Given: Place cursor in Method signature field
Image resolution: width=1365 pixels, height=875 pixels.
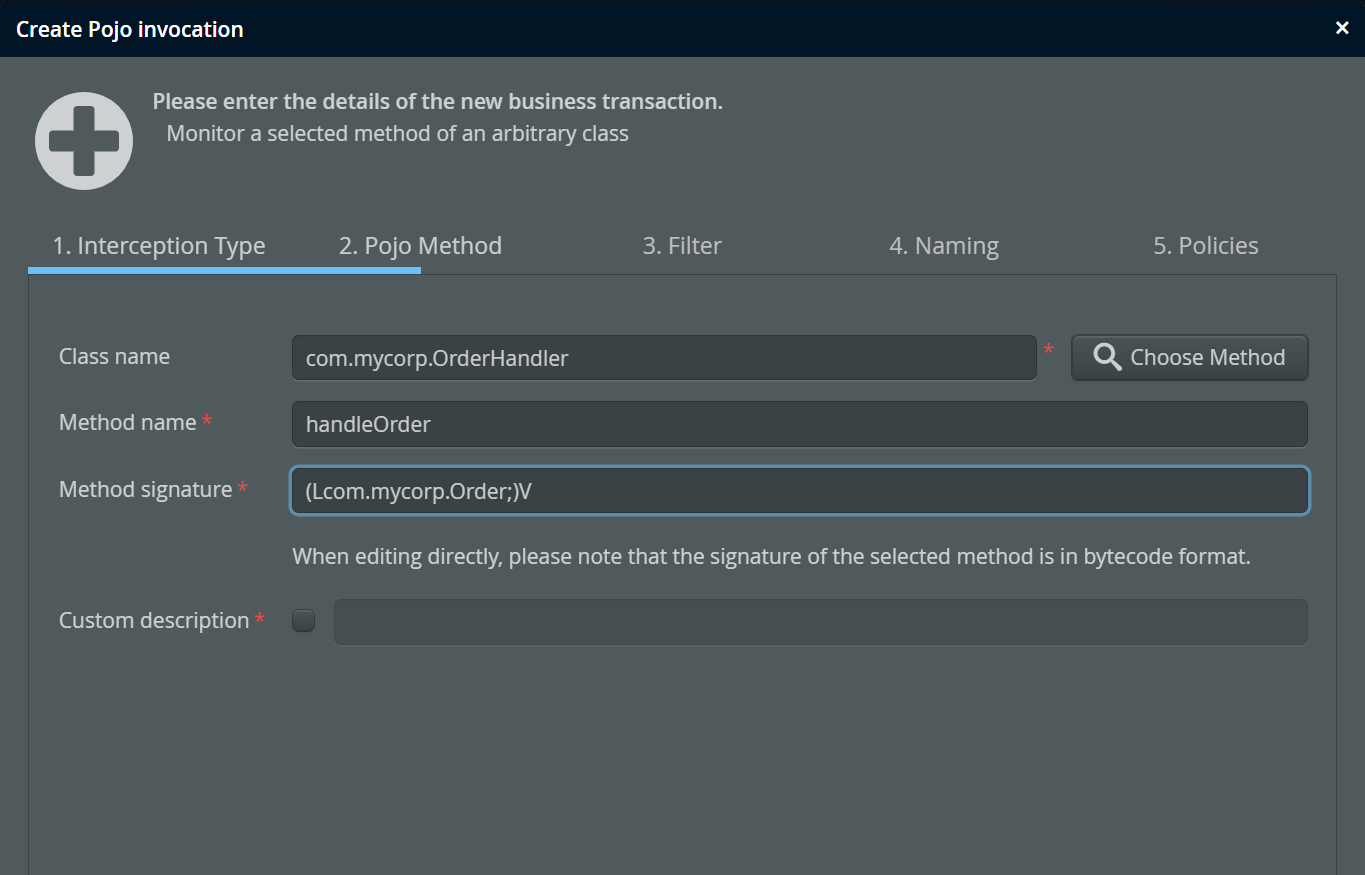Looking at the screenshot, I should click(799, 491).
